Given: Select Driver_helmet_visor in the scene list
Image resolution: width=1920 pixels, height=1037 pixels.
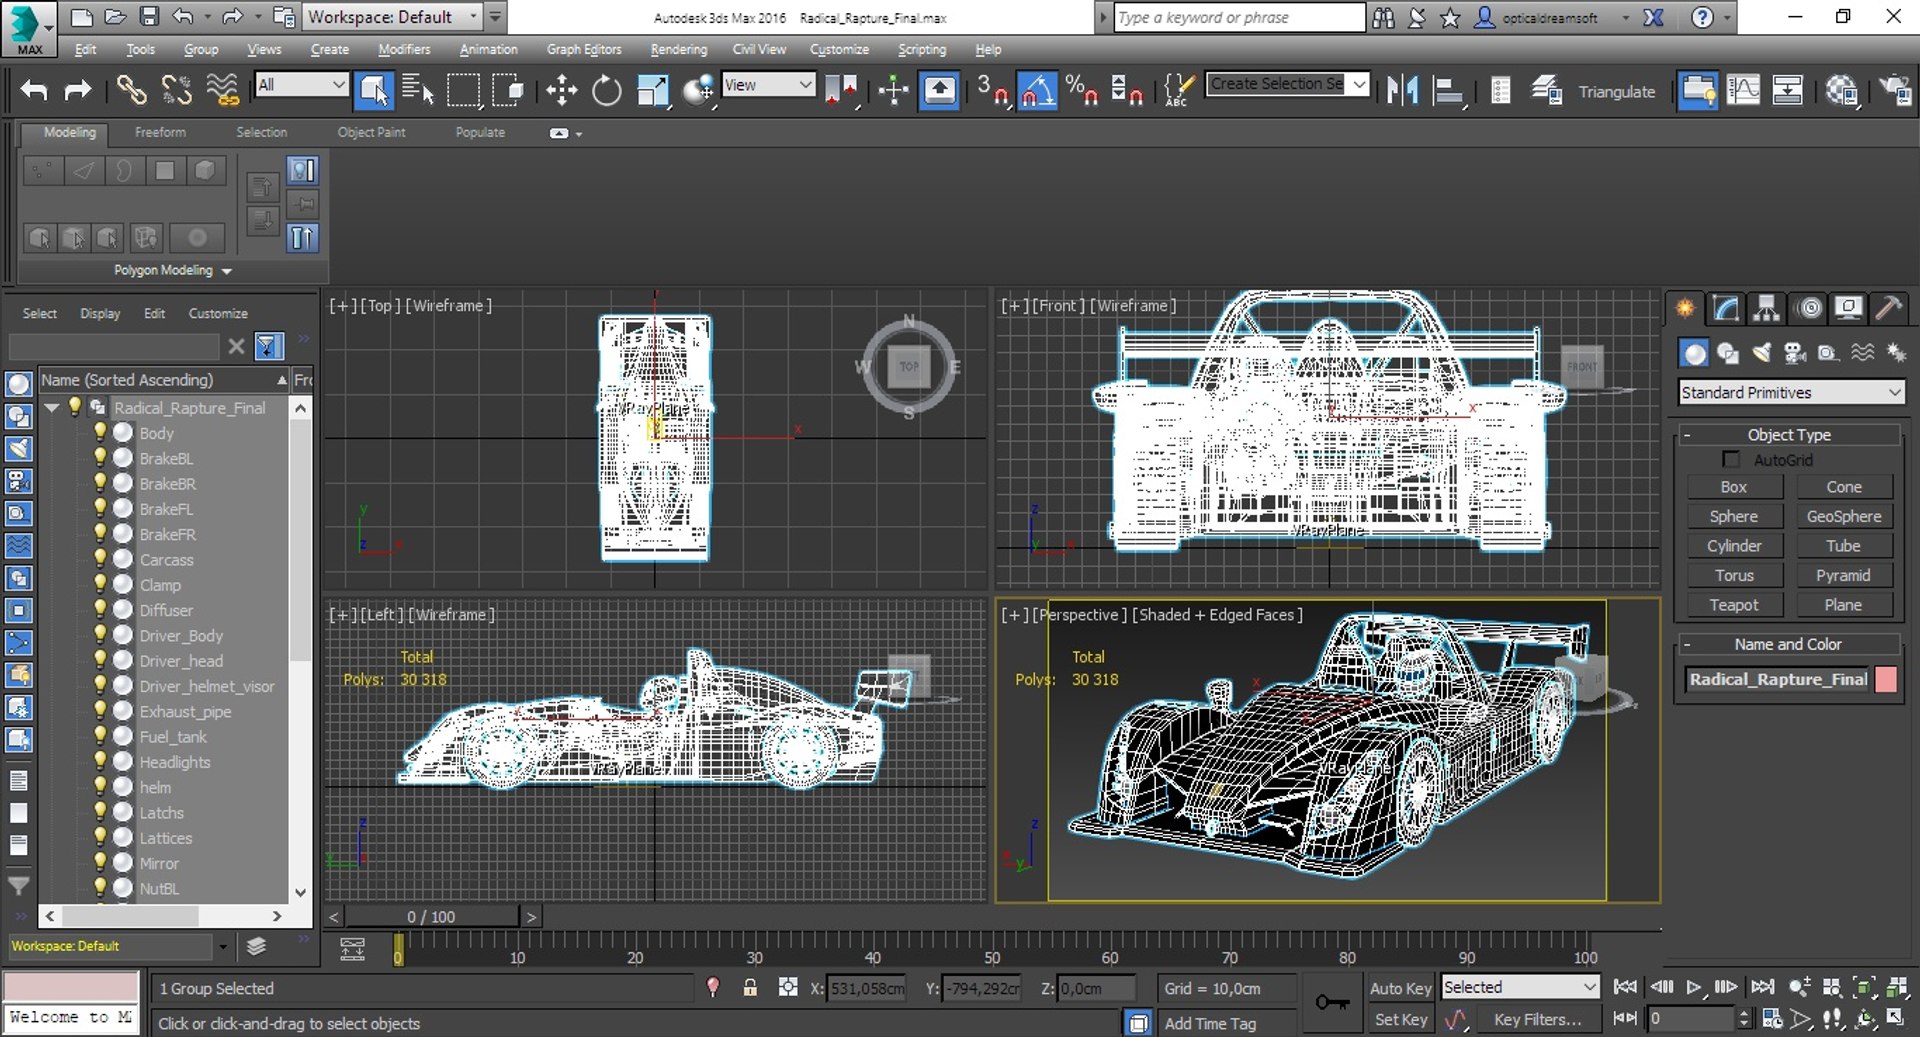Looking at the screenshot, I should pyautogui.click(x=206, y=686).
